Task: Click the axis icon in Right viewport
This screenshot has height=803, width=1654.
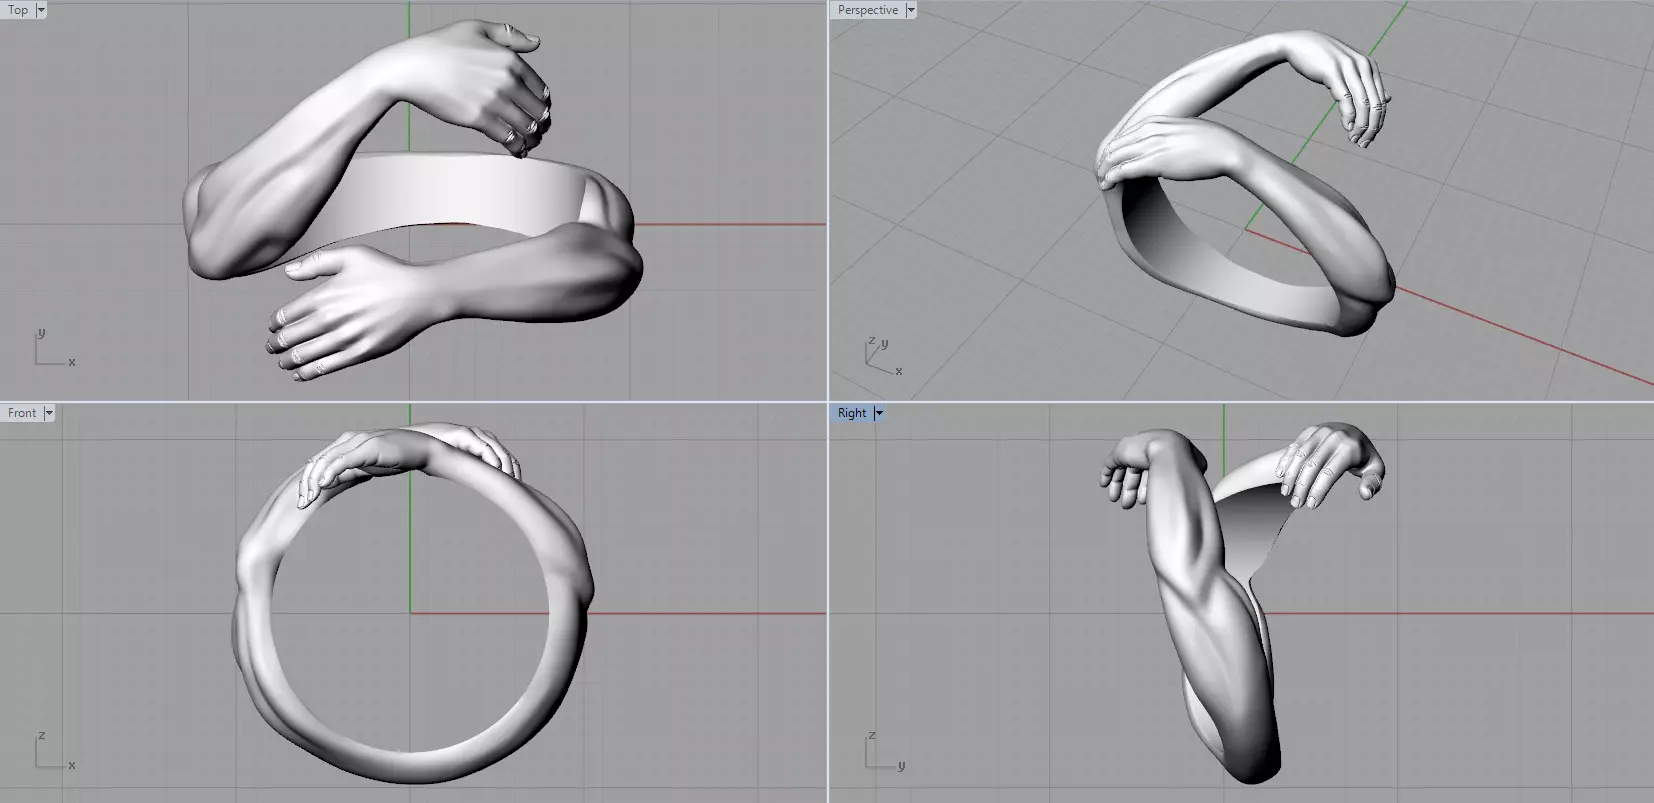Action: 883,752
